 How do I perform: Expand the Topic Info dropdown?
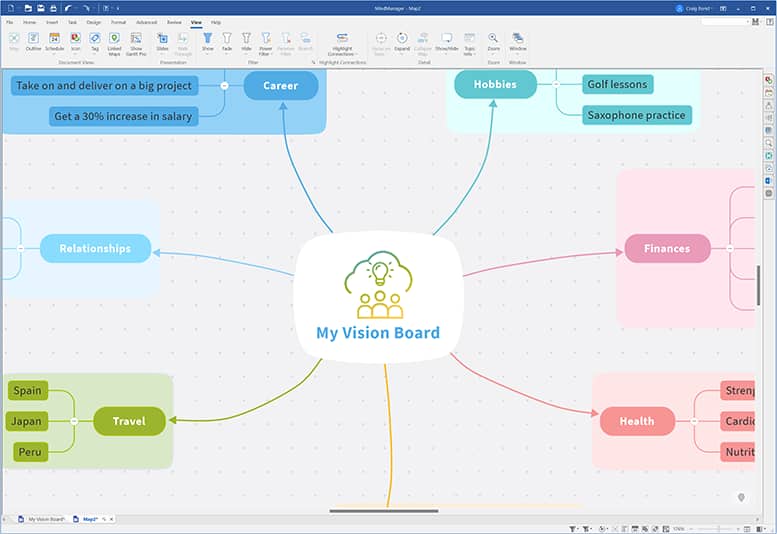(x=469, y=42)
